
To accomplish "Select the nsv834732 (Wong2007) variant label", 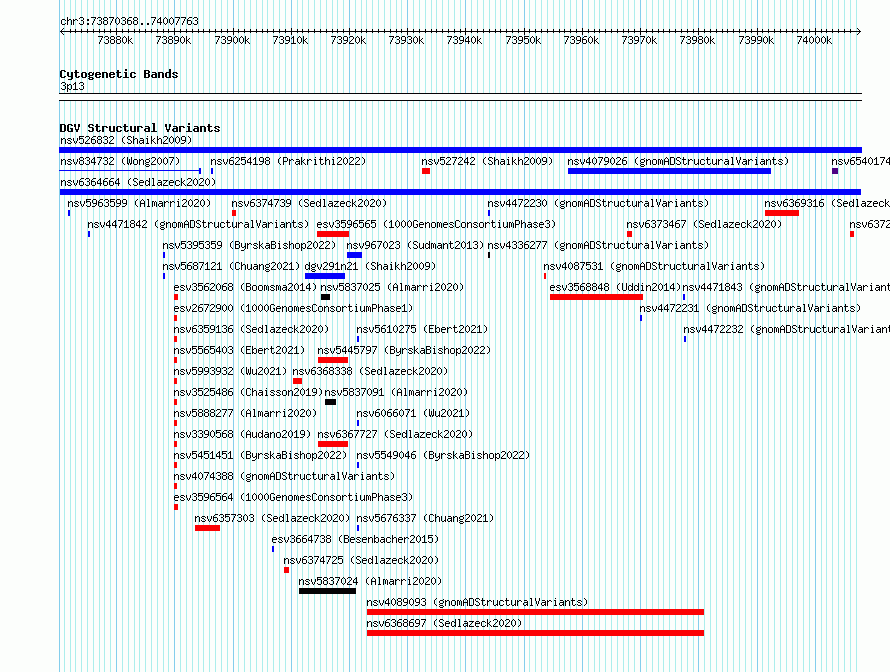I will tap(120, 161).
